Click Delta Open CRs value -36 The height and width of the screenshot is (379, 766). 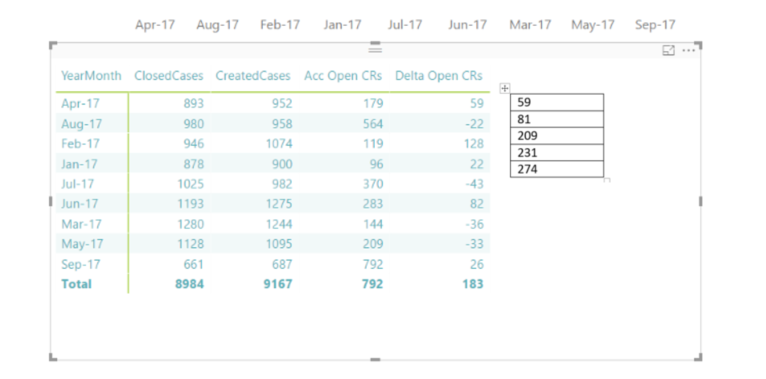[474, 224]
